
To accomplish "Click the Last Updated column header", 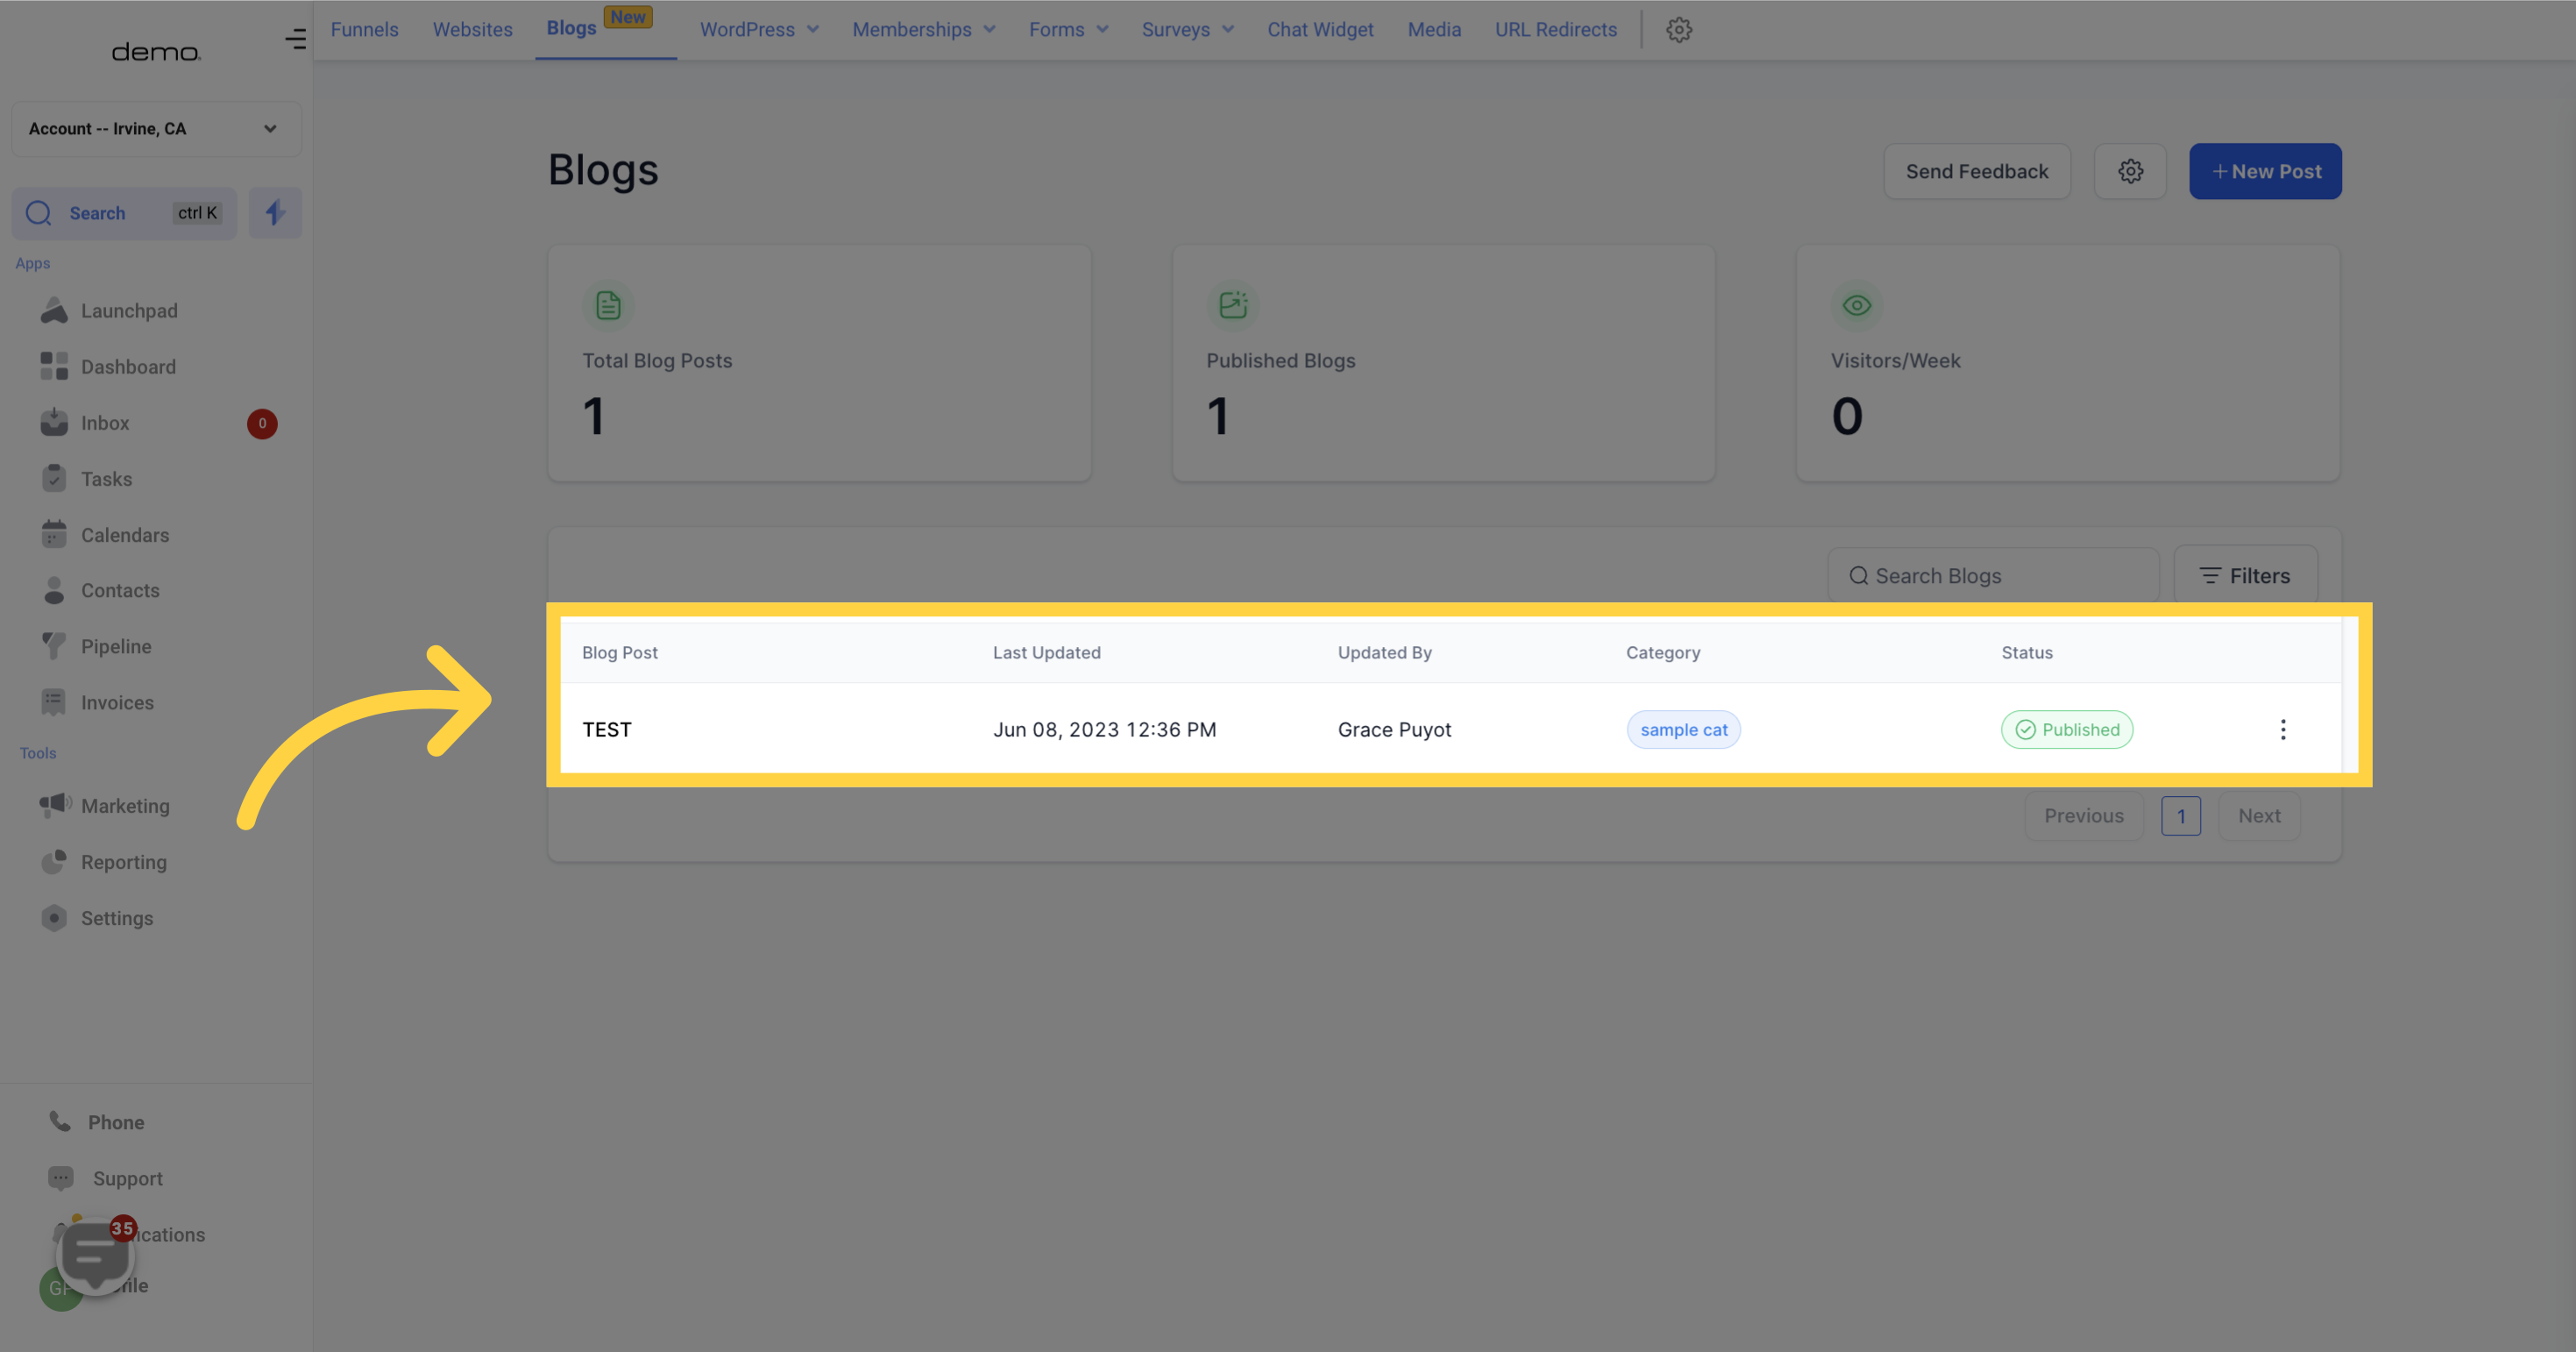I will (x=1046, y=652).
